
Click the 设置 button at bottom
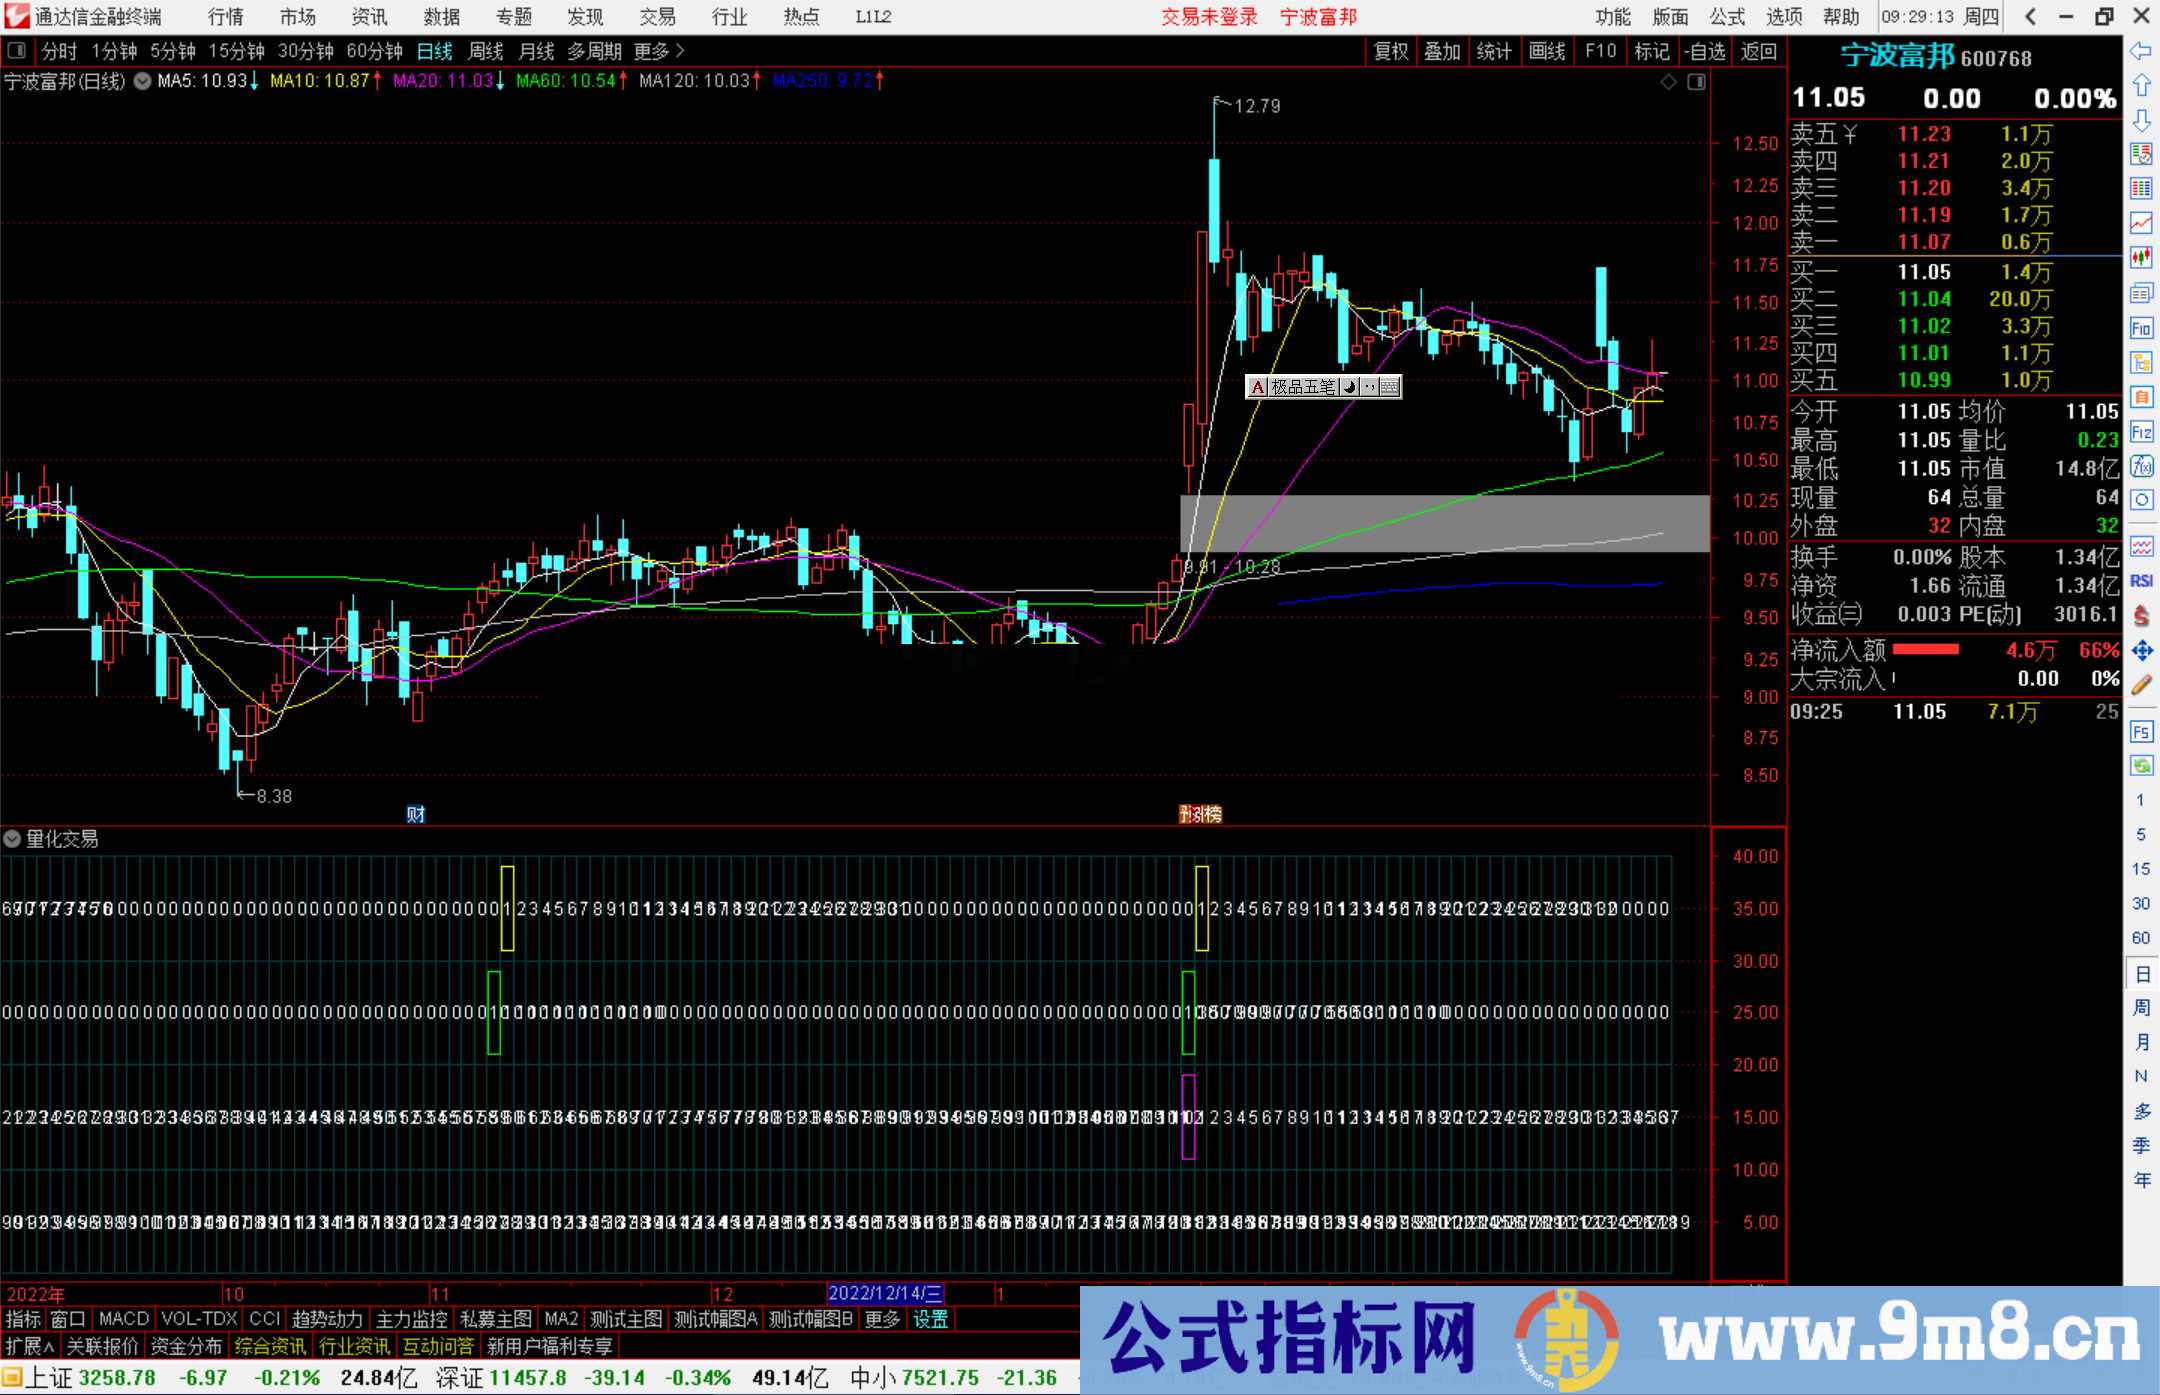(x=930, y=1319)
